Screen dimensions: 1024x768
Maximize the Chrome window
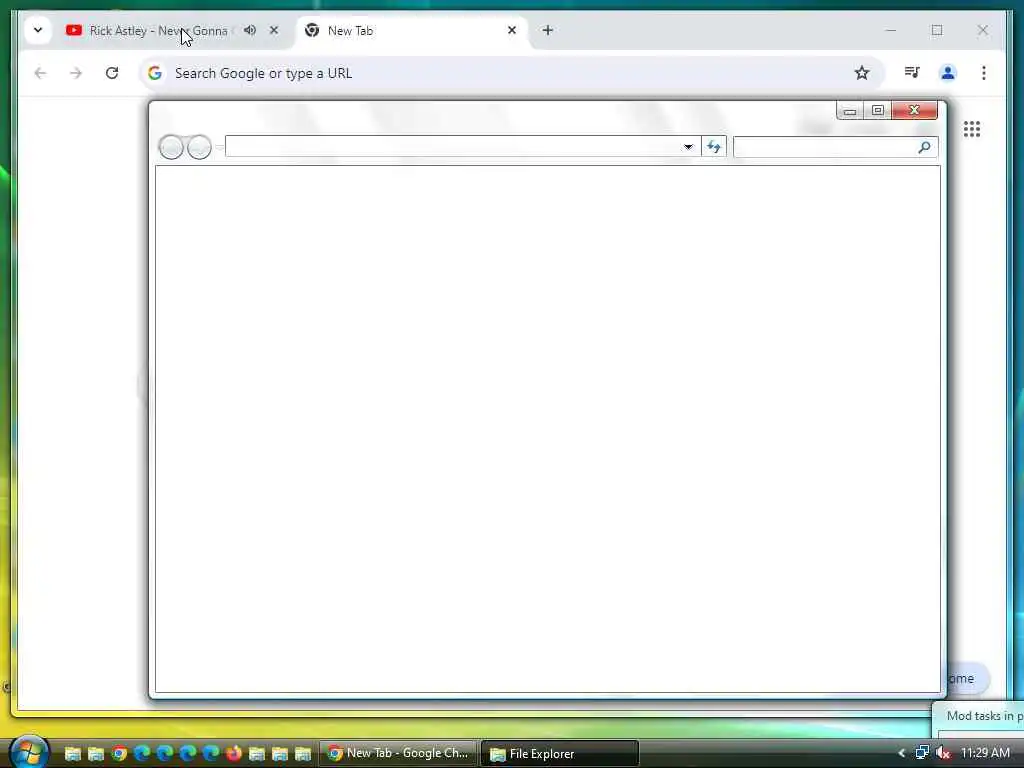click(x=937, y=30)
